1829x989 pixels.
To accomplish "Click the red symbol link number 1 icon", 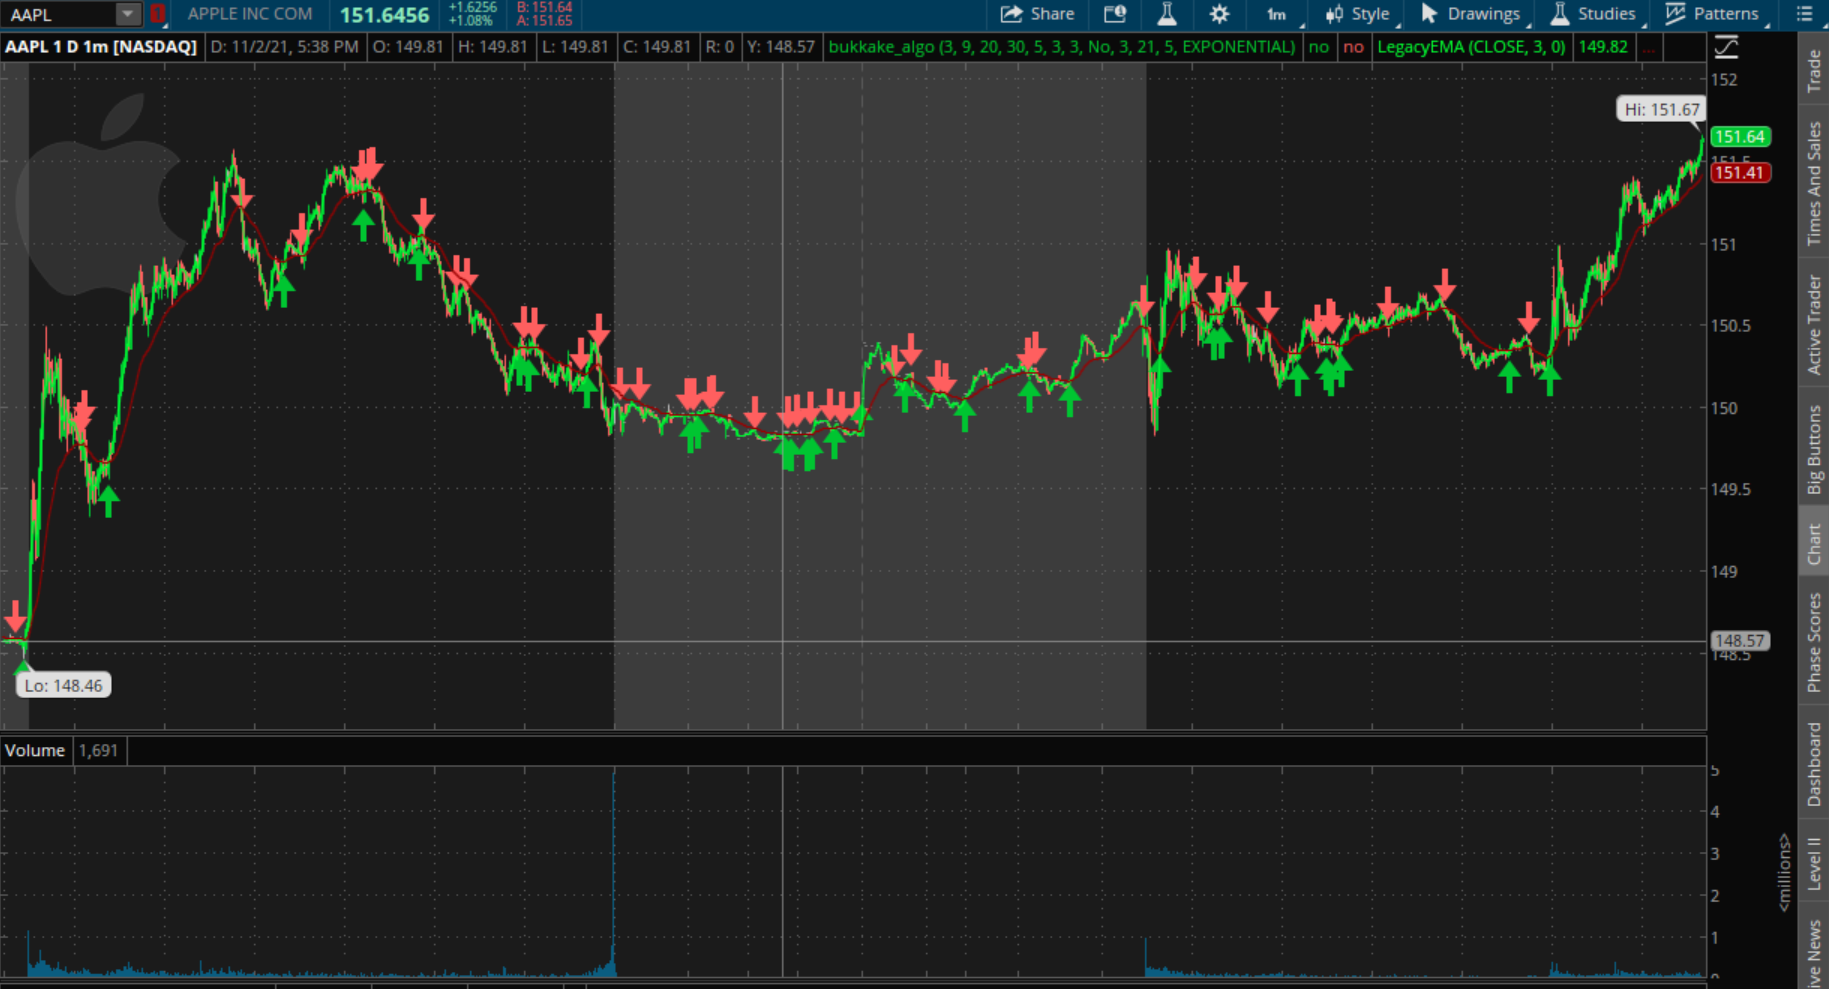I will tap(157, 14).
